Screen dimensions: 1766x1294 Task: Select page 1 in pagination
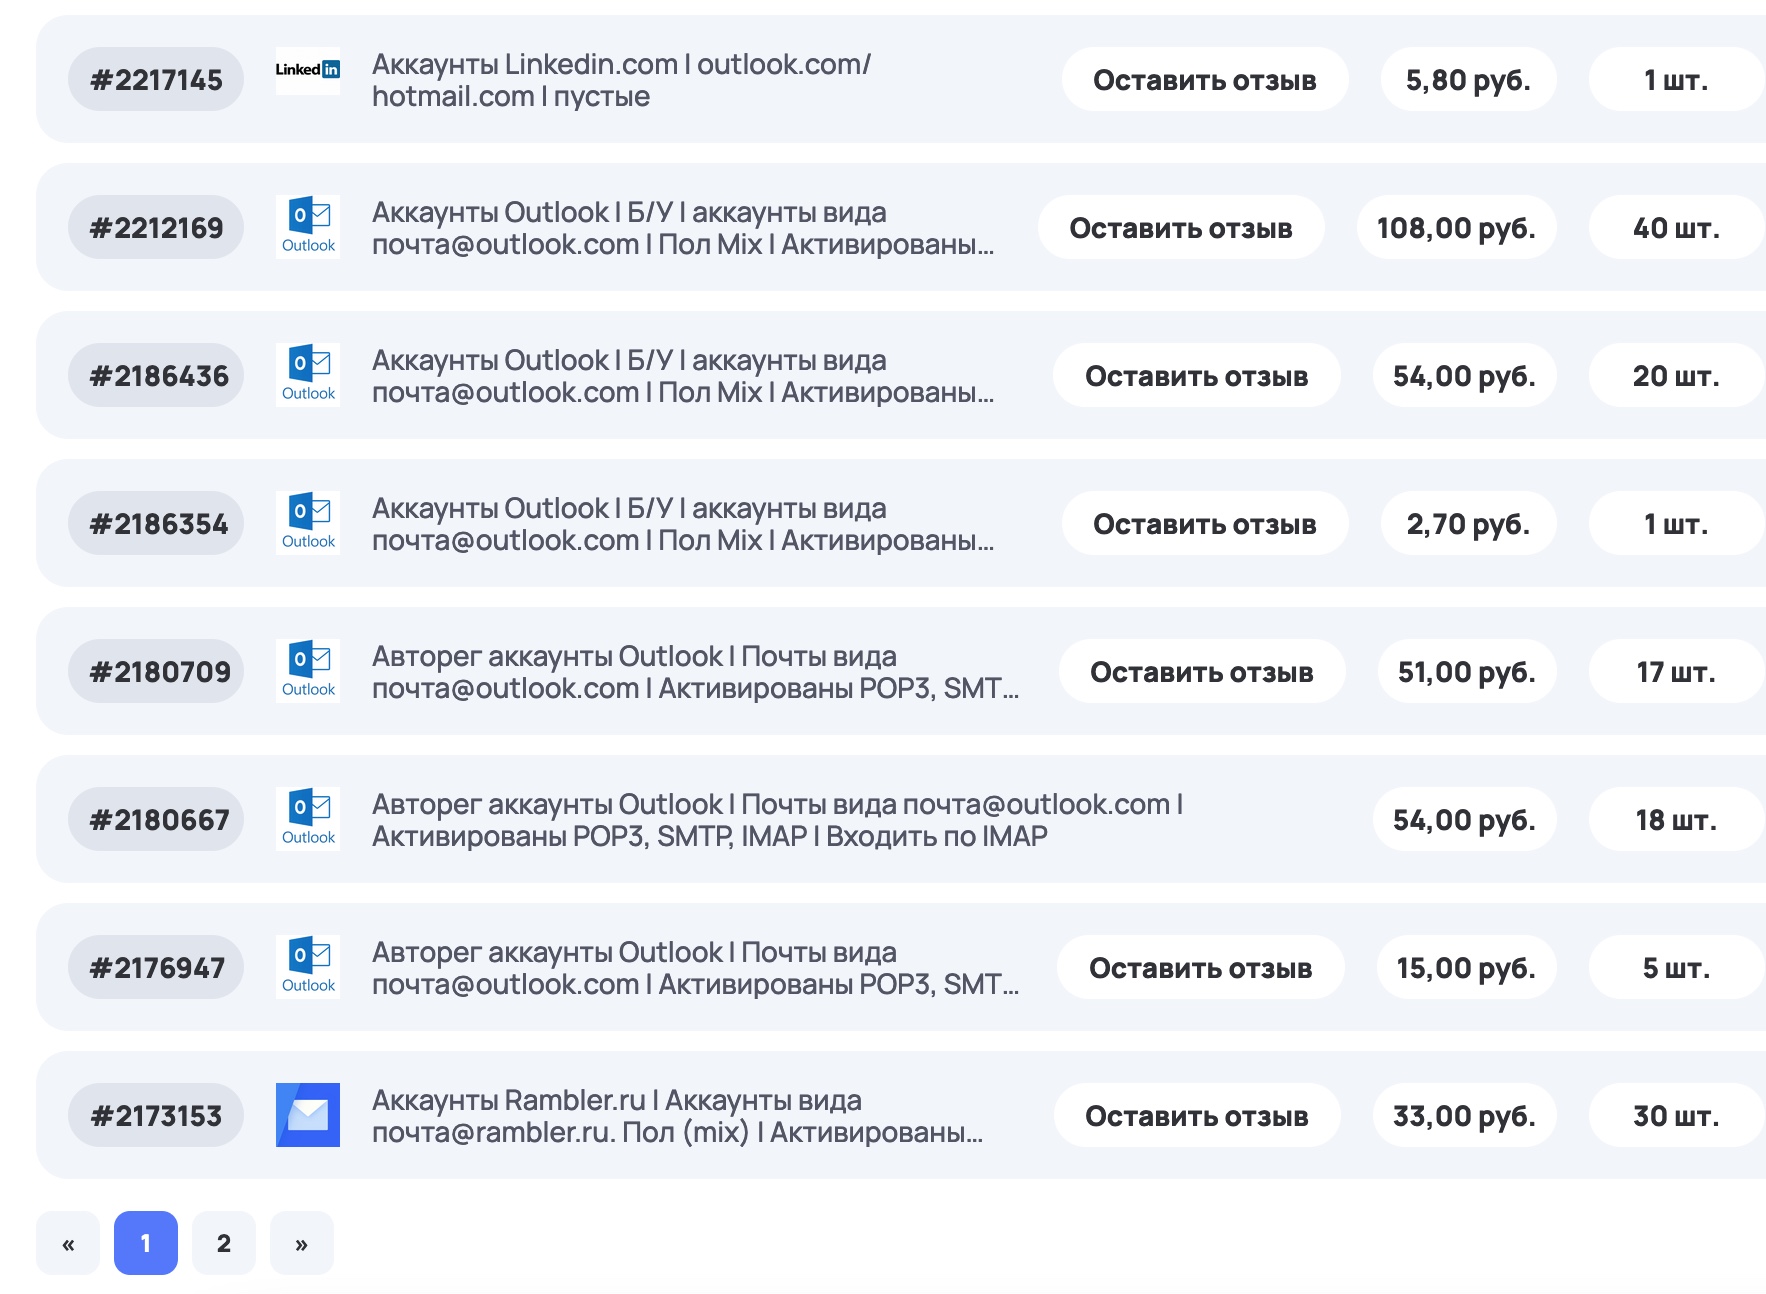[x=146, y=1243]
